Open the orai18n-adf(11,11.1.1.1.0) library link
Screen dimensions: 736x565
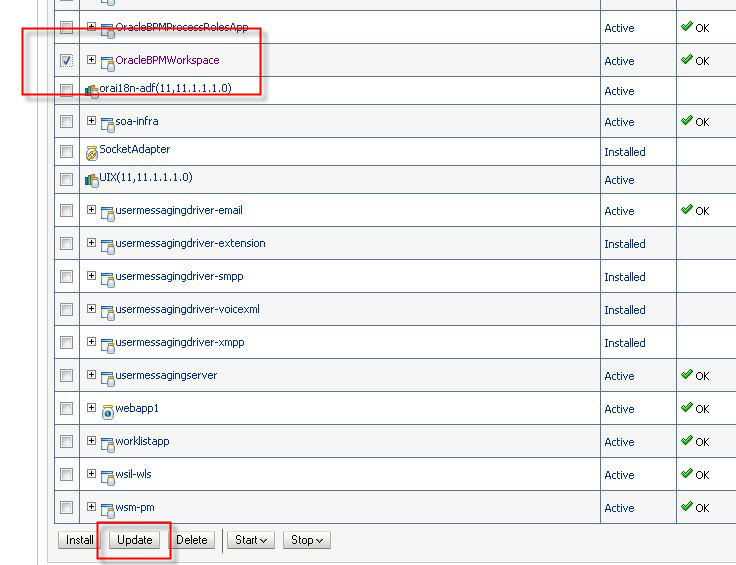[166, 88]
